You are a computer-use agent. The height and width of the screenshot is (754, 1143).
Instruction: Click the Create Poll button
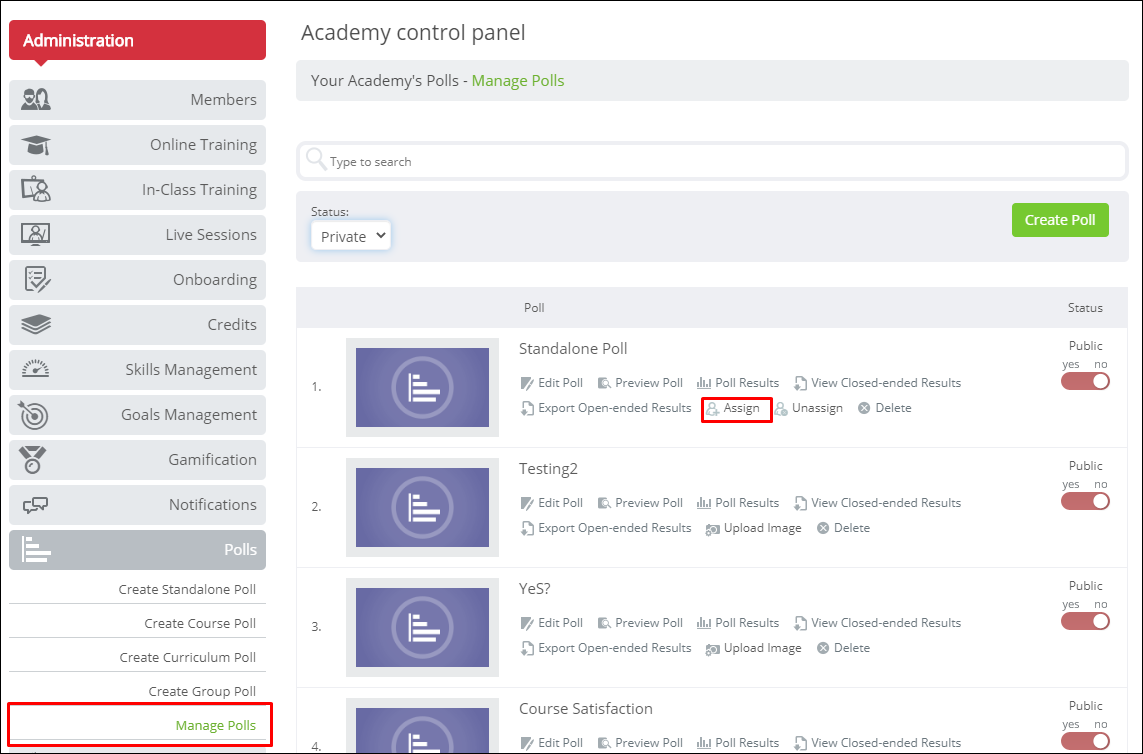coord(1060,220)
